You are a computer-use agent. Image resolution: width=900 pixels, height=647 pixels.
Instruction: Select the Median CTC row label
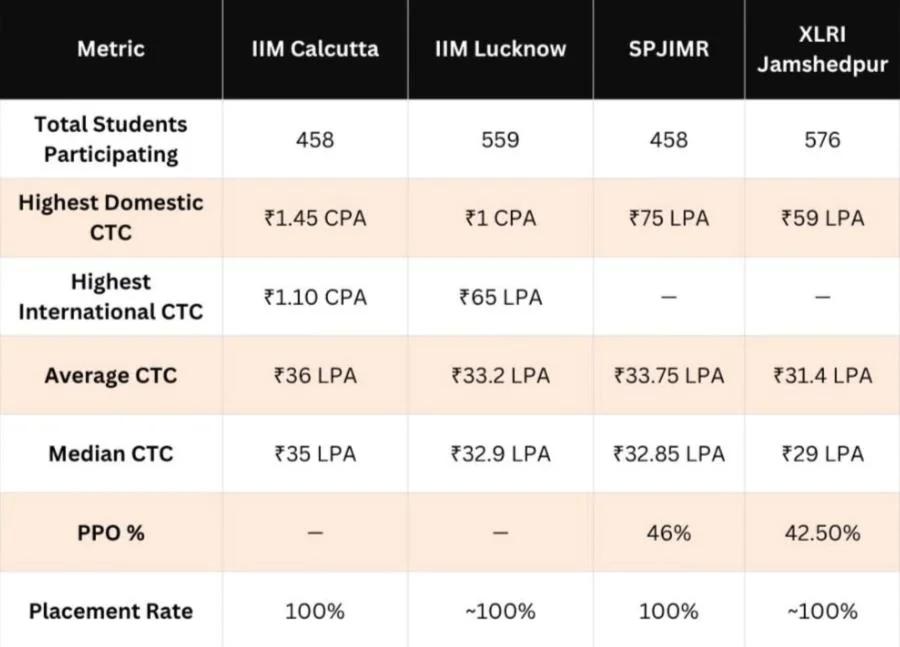[110, 454]
